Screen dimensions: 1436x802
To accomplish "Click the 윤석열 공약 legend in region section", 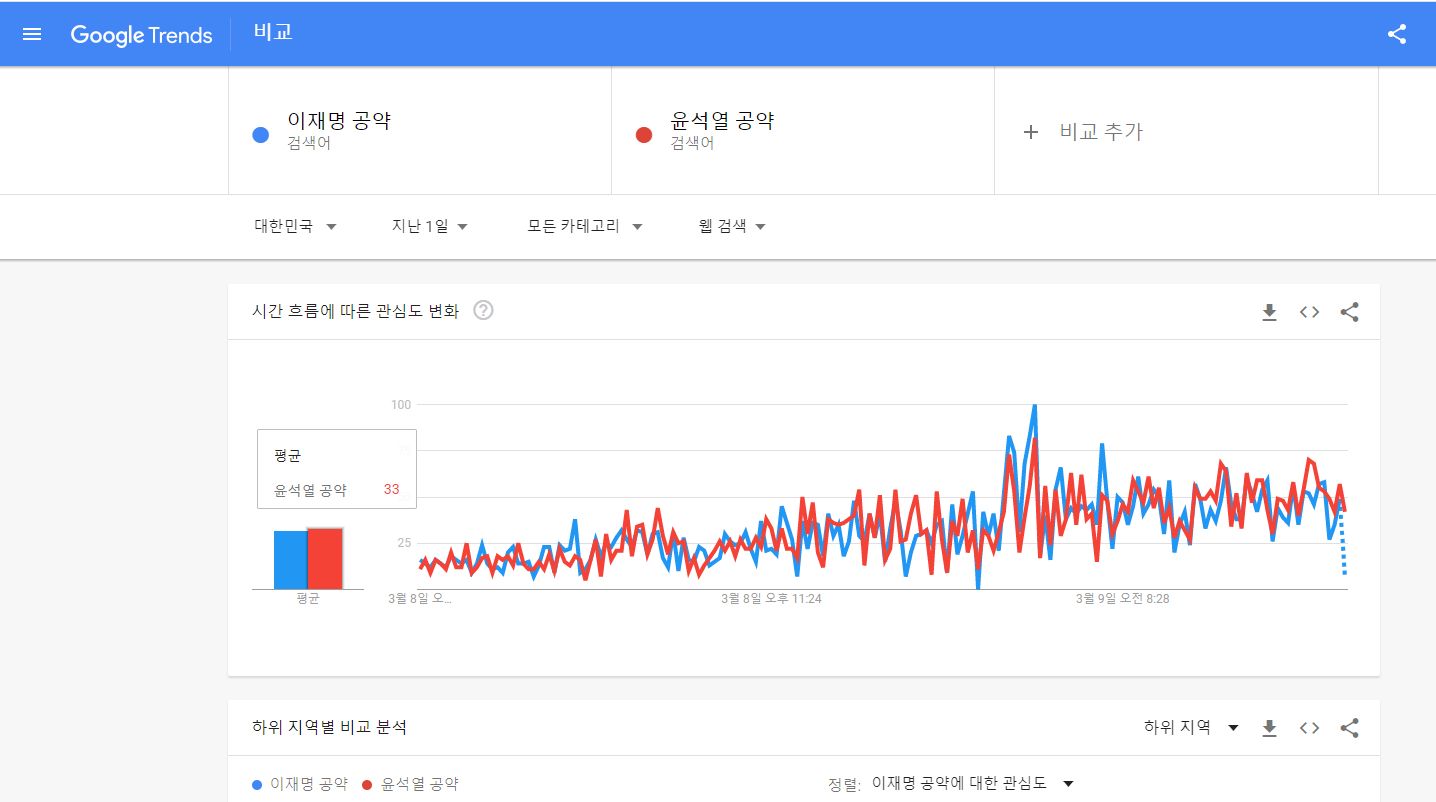I will point(411,784).
